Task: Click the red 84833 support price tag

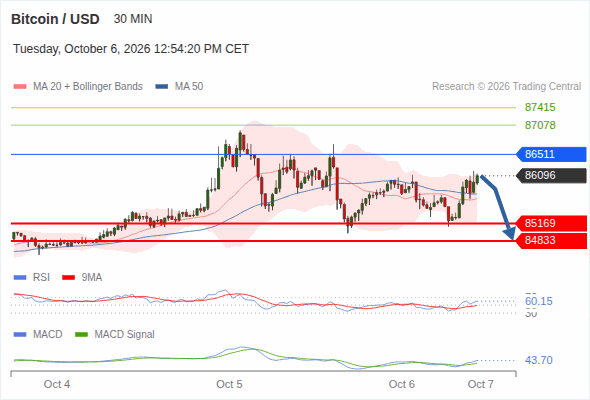Action: click(x=551, y=240)
